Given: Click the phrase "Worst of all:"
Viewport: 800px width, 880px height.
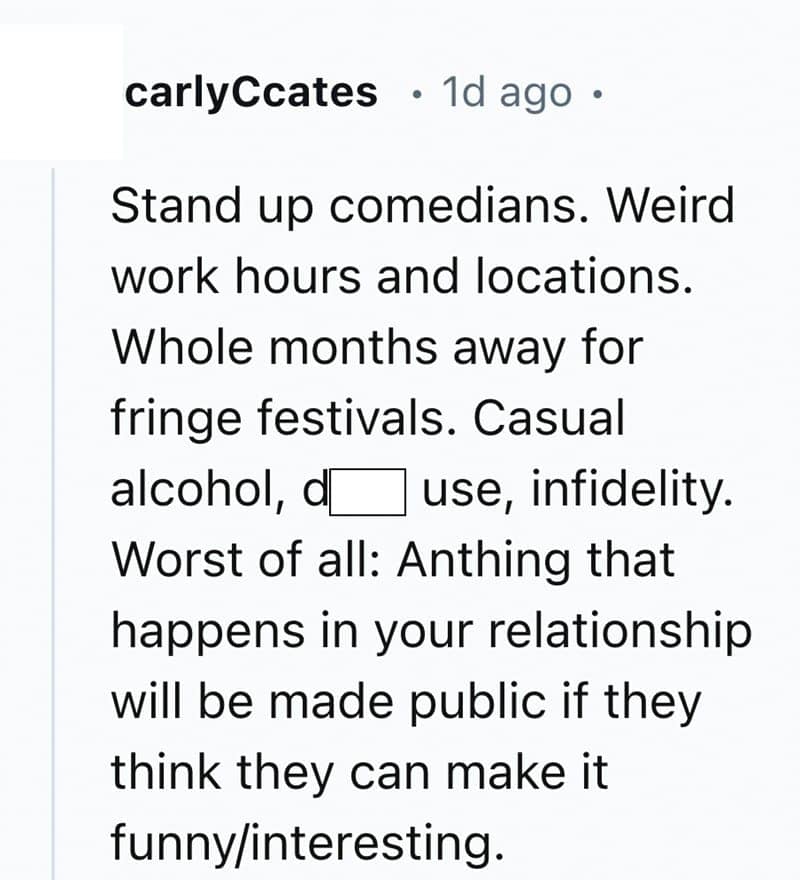Looking at the screenshot, I should tap(248, 560).
